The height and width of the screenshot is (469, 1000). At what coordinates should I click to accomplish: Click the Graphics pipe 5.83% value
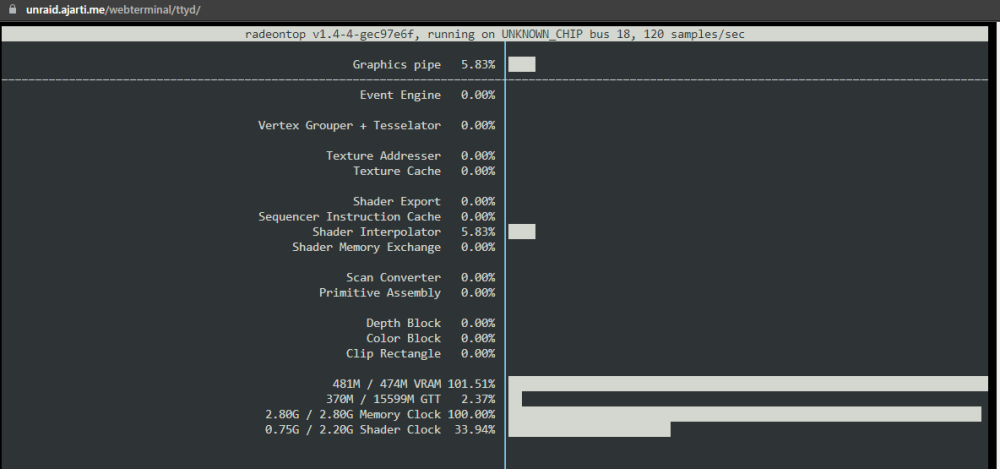tap(478, 64)
